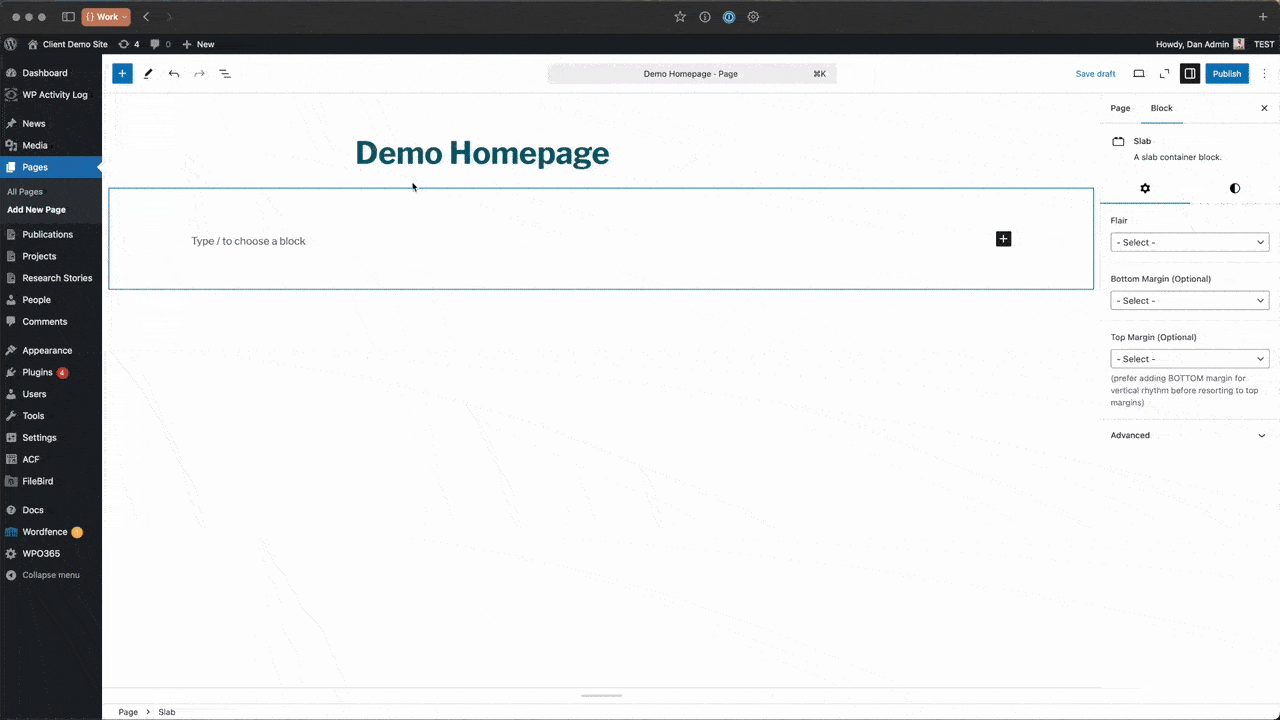Switch to the Page tab
The width and height of the screenshot is (1280, 720).
[1120, 107]
